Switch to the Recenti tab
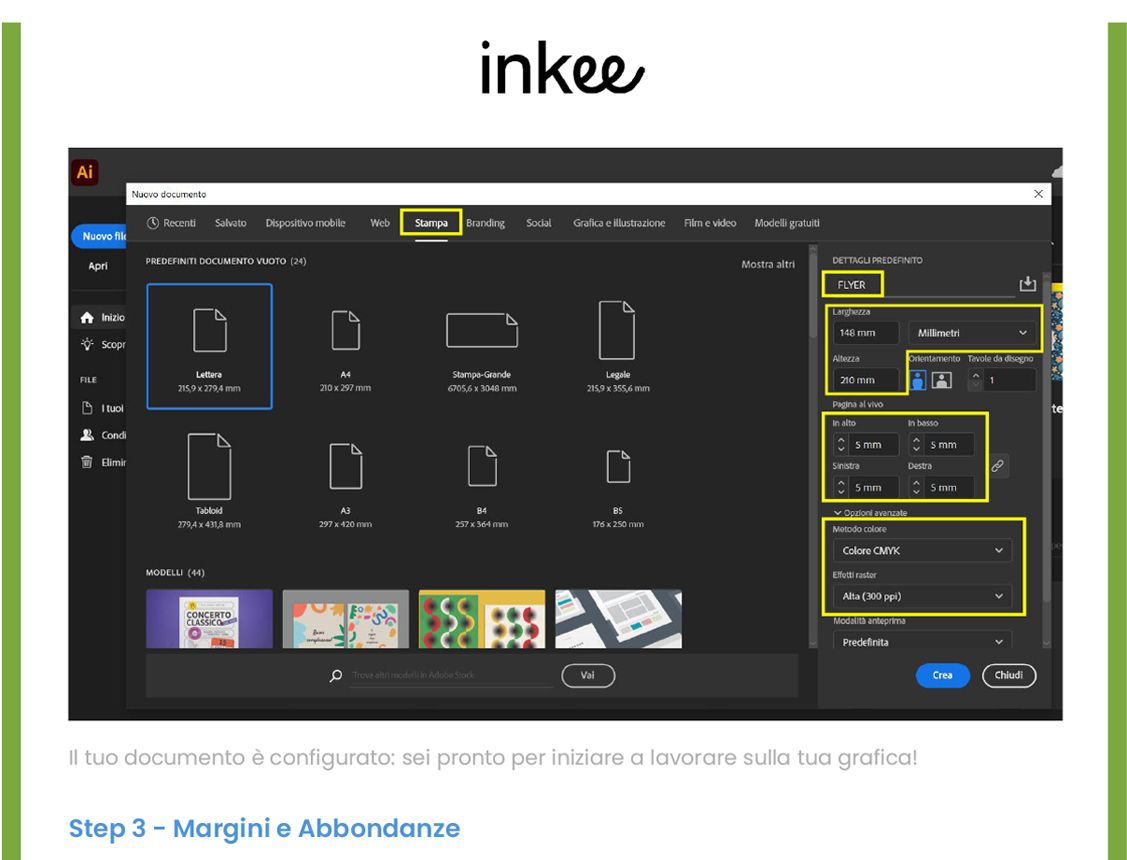1127x860 pixels. (x=171, y=223)
